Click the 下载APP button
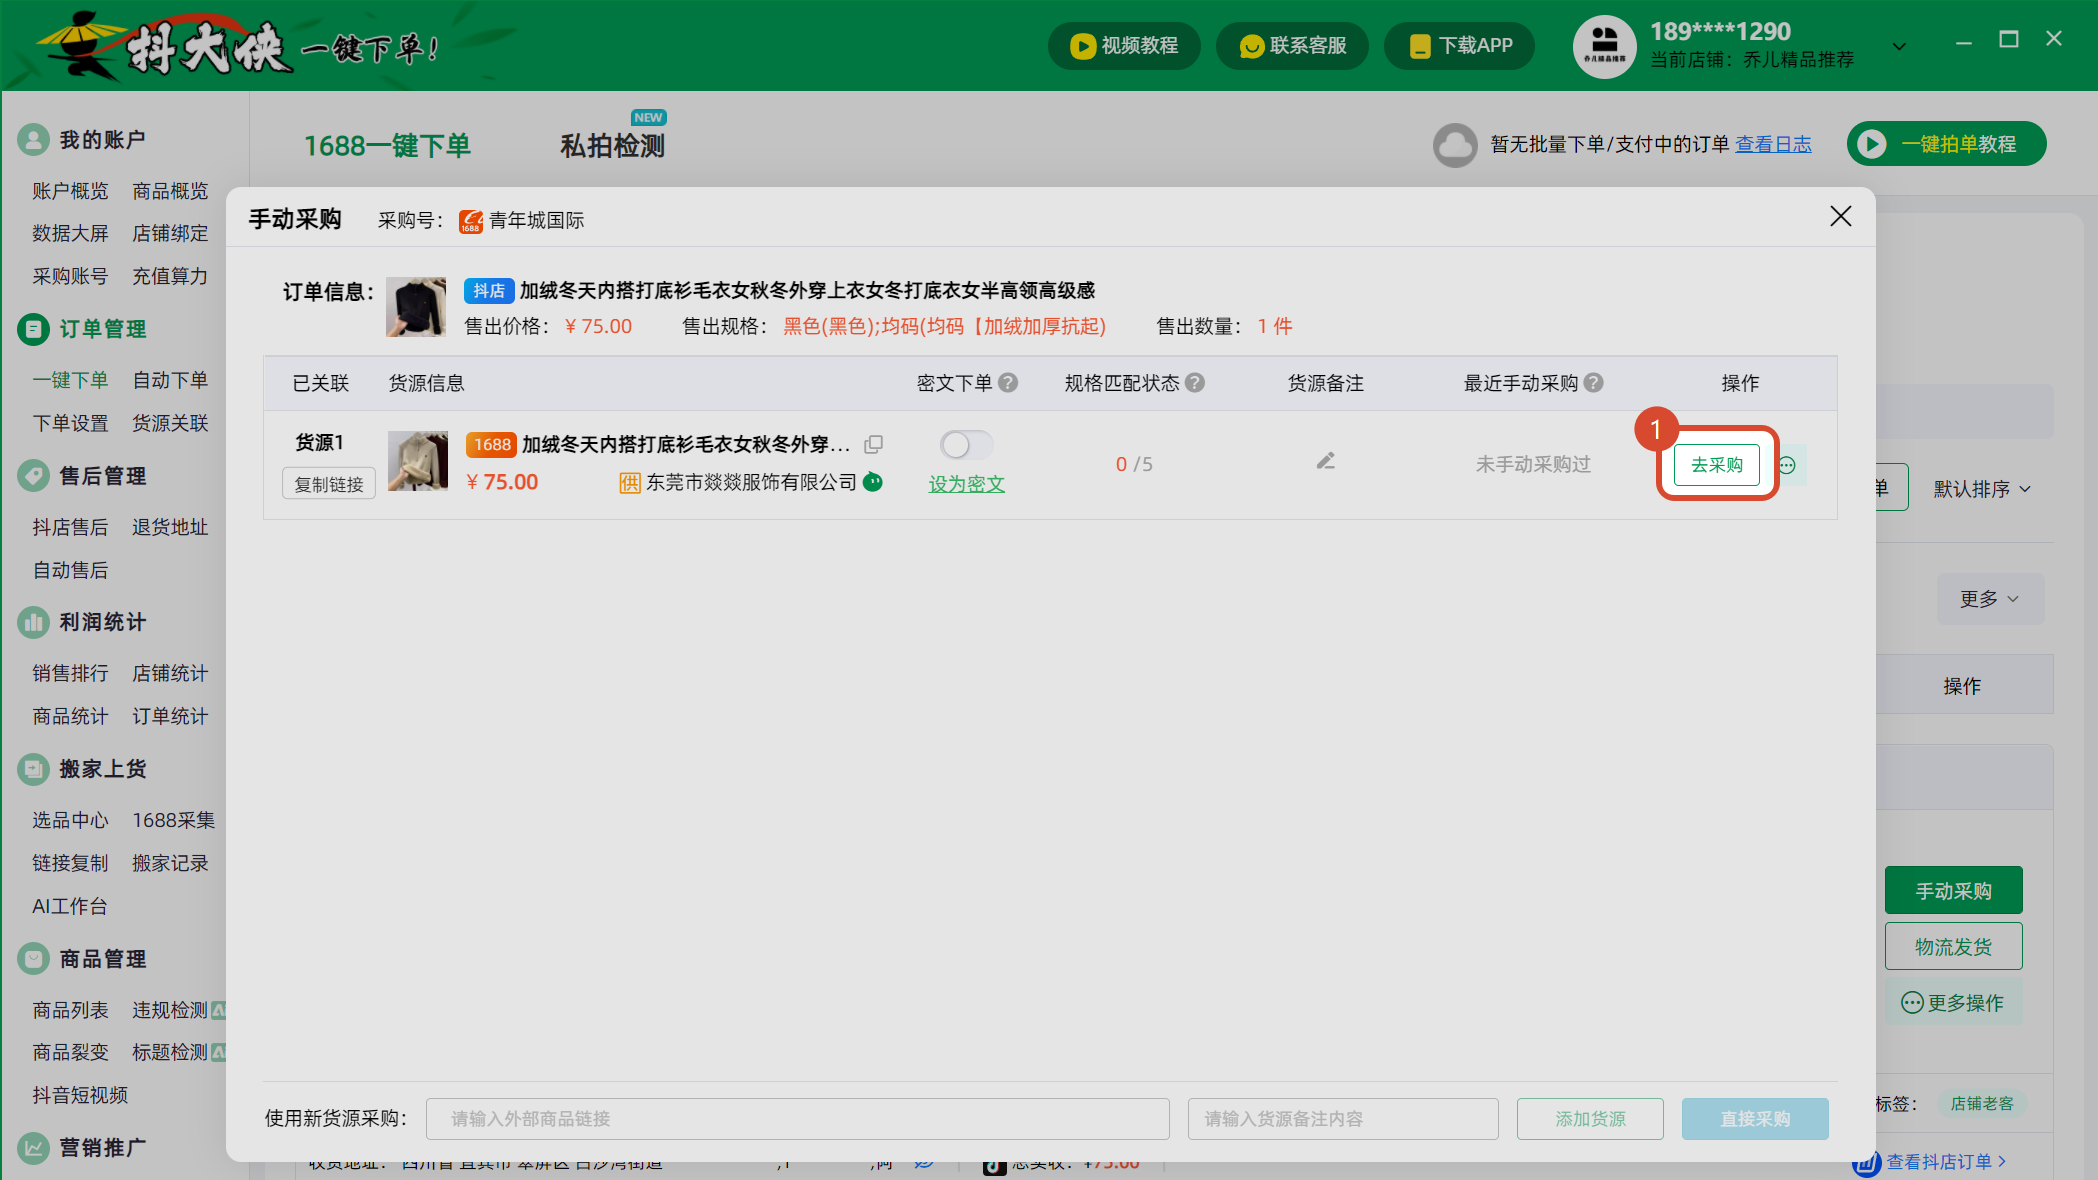2098x1180 pixels. tap(1460, 45)
